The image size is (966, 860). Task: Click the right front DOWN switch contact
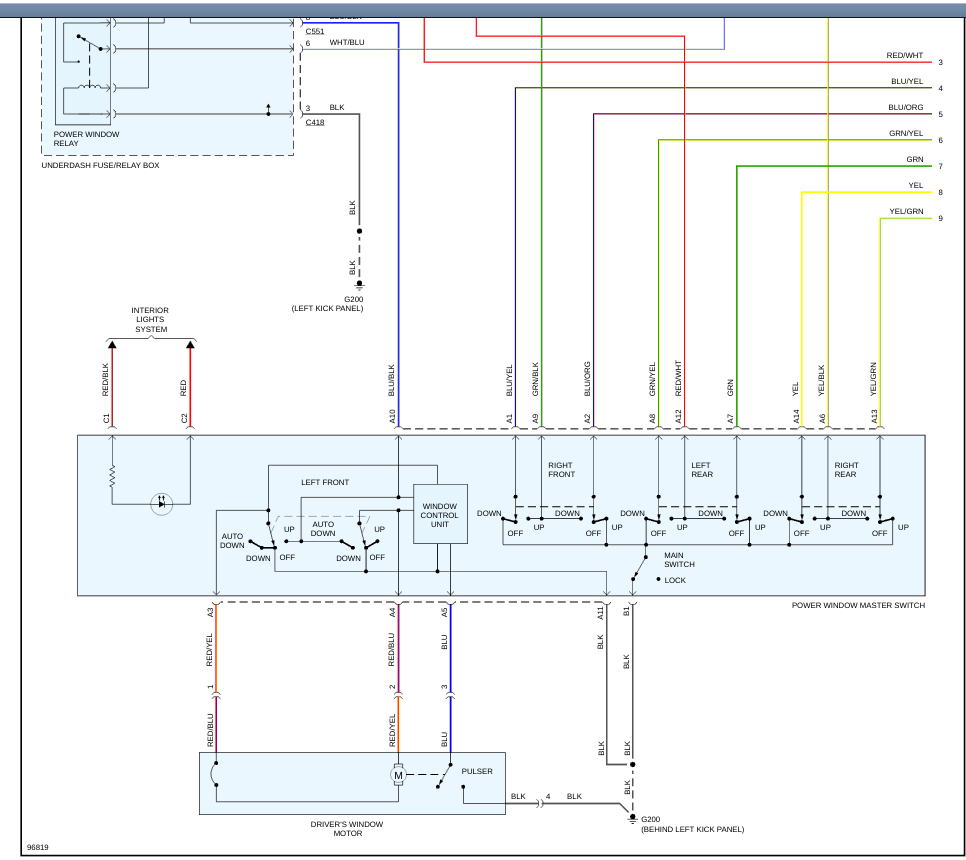[509, 519]
